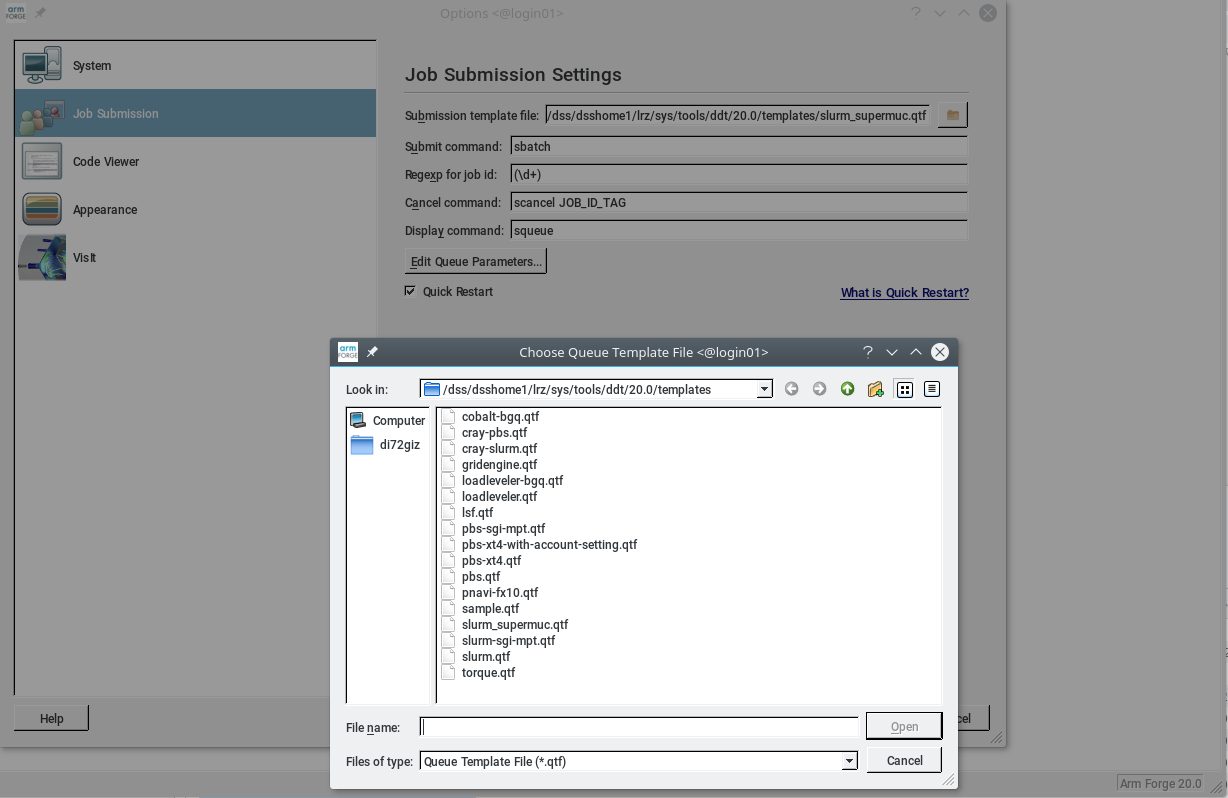This screenshot has height=798, width=1228.
Task: Toggle the Quick Restart checkbox
Action: pyautogui.click(x=410, y=291)
